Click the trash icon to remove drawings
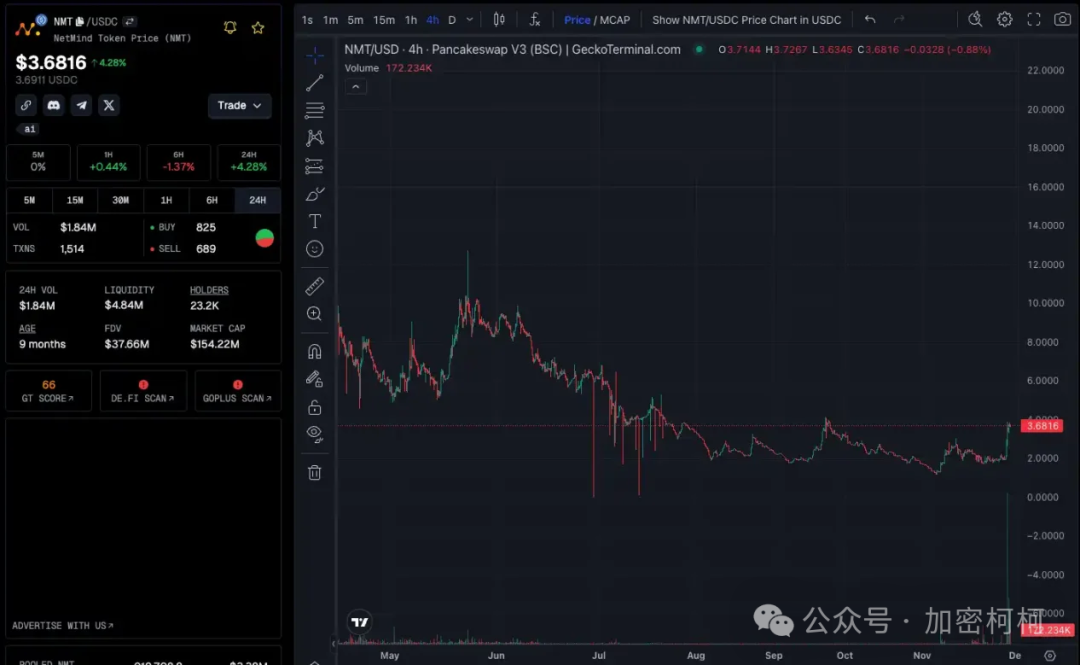This screenshot has width=1080, height=665. click(315, 472)
